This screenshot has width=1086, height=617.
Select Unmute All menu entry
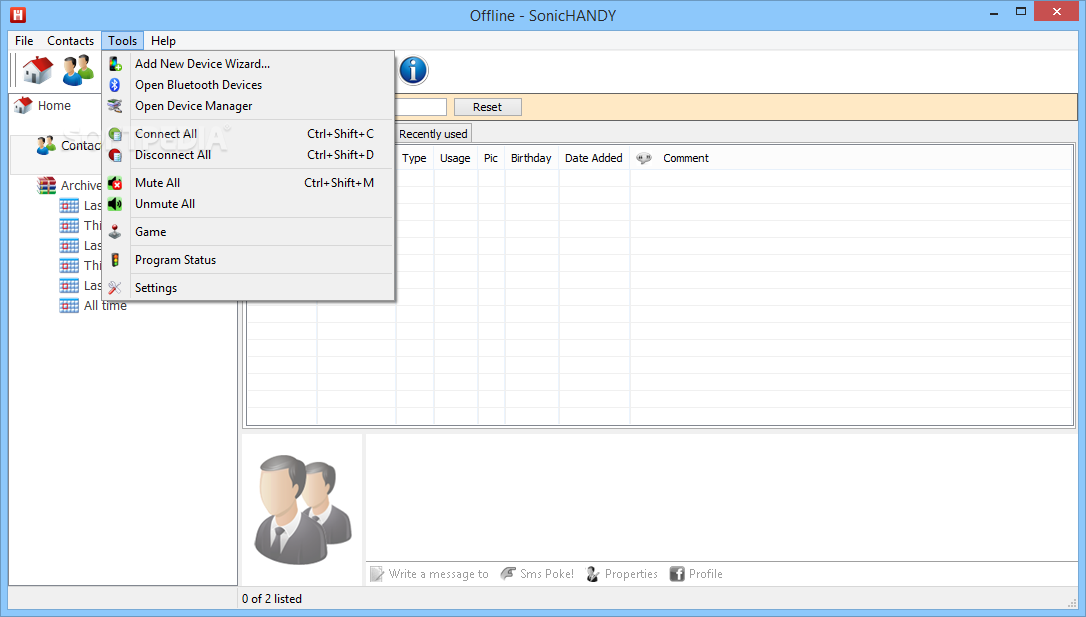248,204
